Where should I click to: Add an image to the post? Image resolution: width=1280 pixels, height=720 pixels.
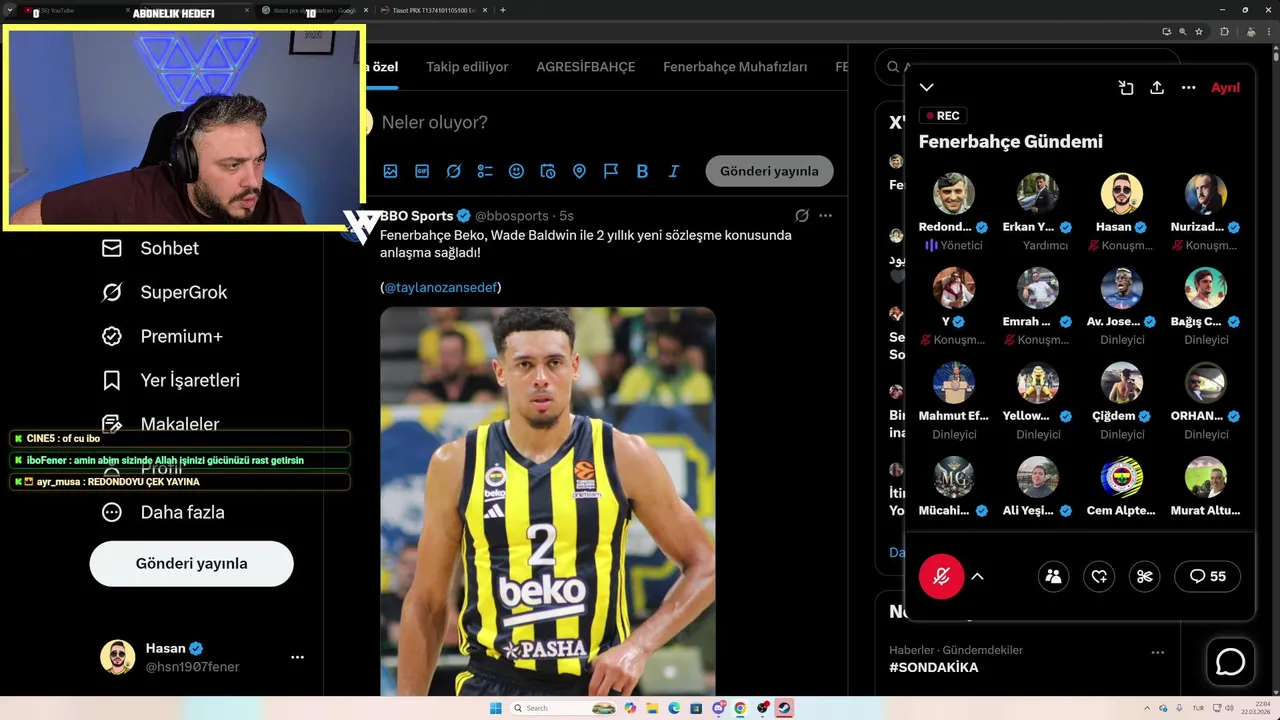390,171
